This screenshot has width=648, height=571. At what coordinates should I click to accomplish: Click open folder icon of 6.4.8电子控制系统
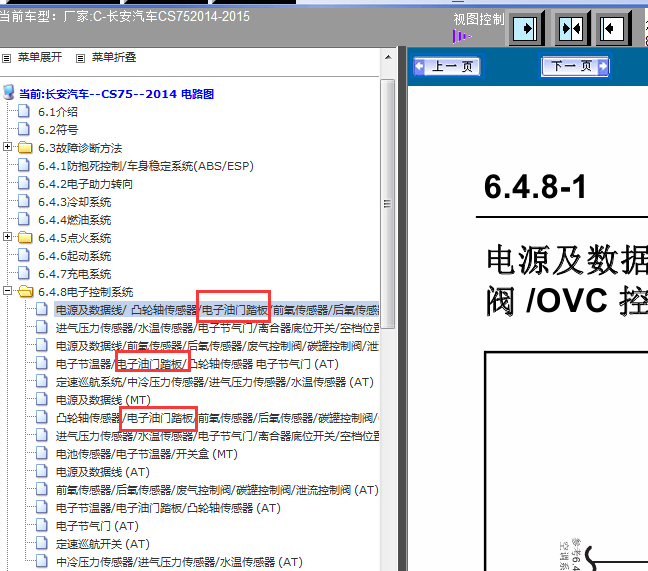pos(26,291)
